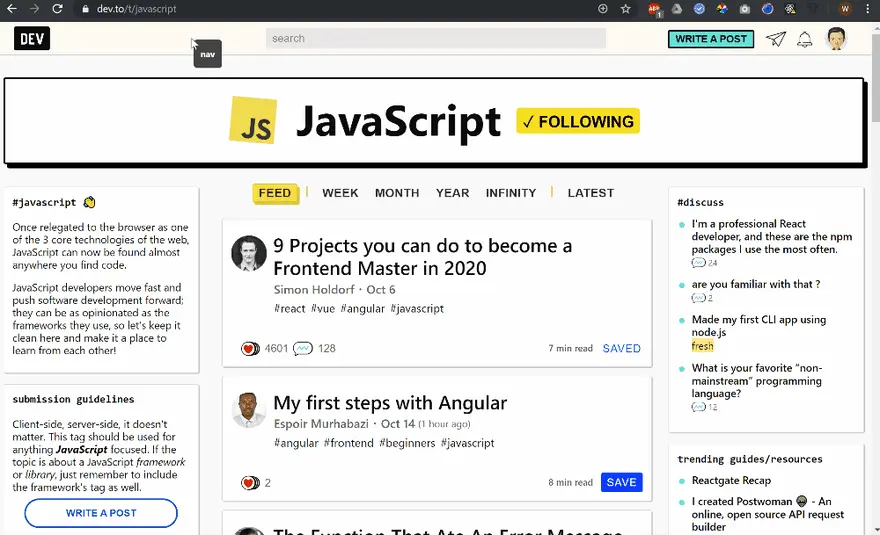
Task: Open 'I created Postwoman' link
Action: coord(768,514)
